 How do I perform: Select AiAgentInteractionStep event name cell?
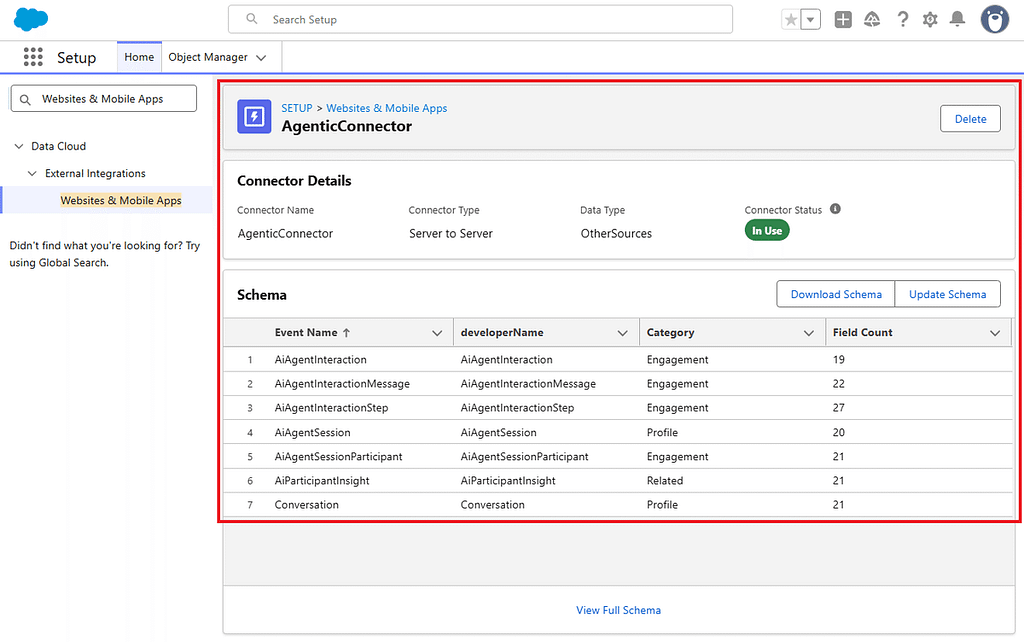(x=331, y=408)
